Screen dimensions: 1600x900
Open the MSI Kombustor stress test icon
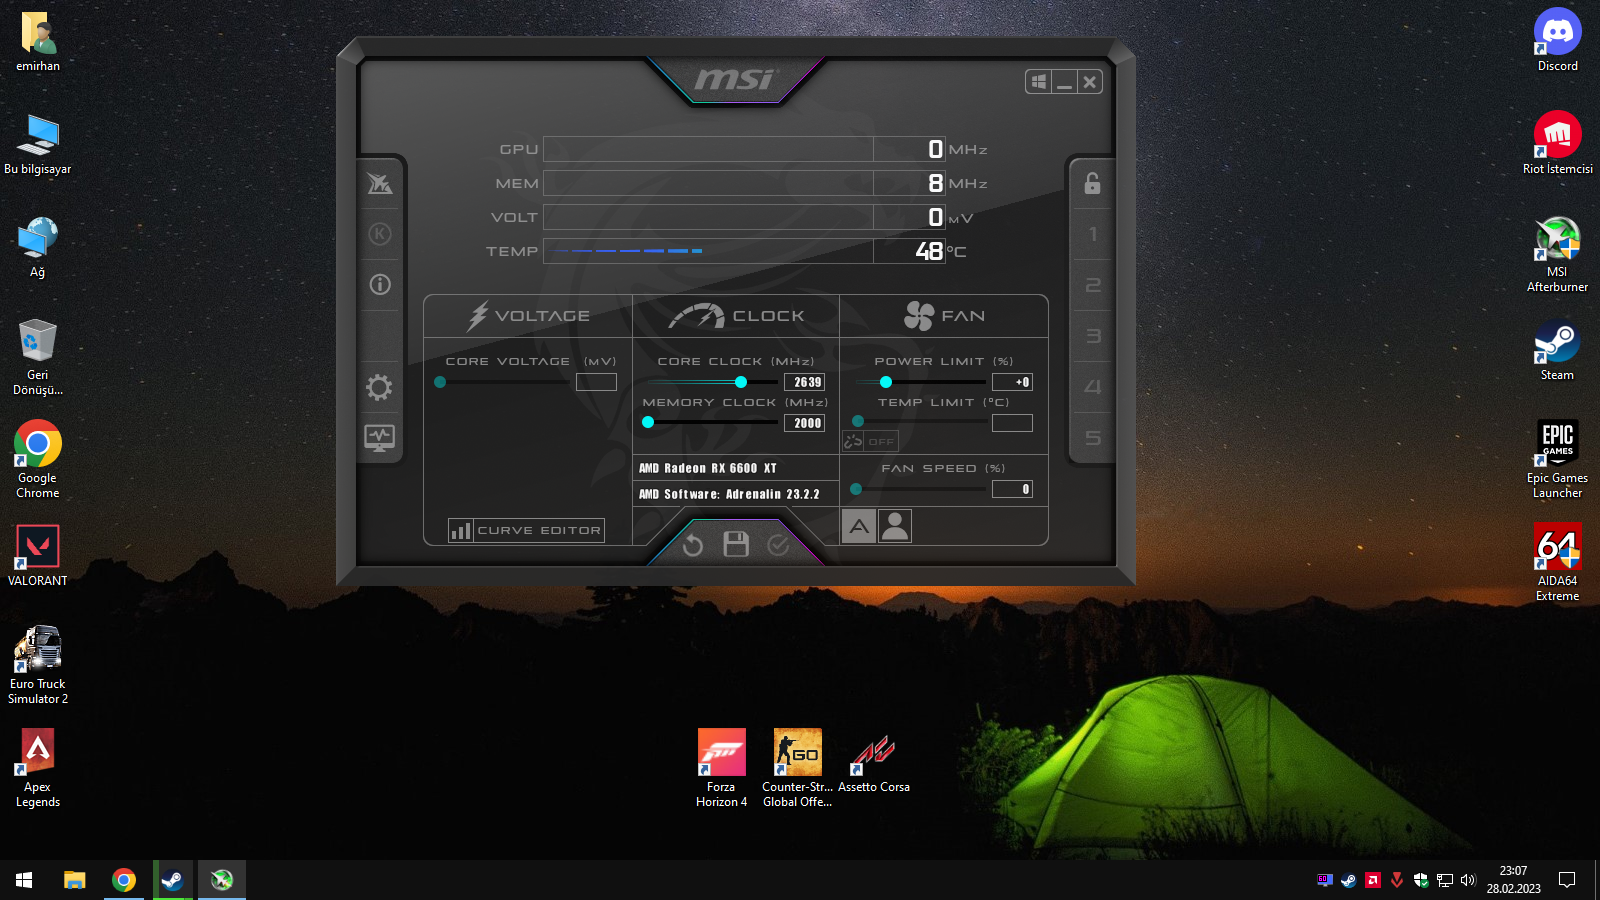380,234
